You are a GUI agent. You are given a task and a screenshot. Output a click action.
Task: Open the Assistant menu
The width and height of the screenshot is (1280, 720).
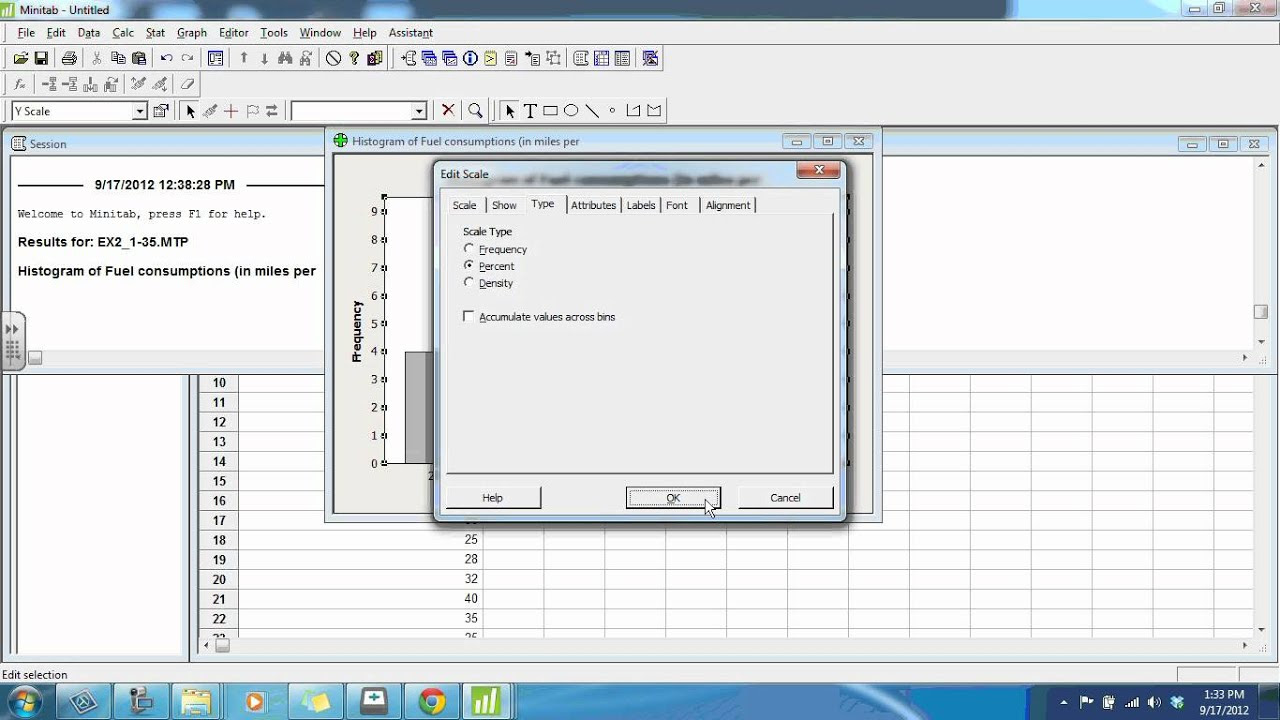(411, 33)
